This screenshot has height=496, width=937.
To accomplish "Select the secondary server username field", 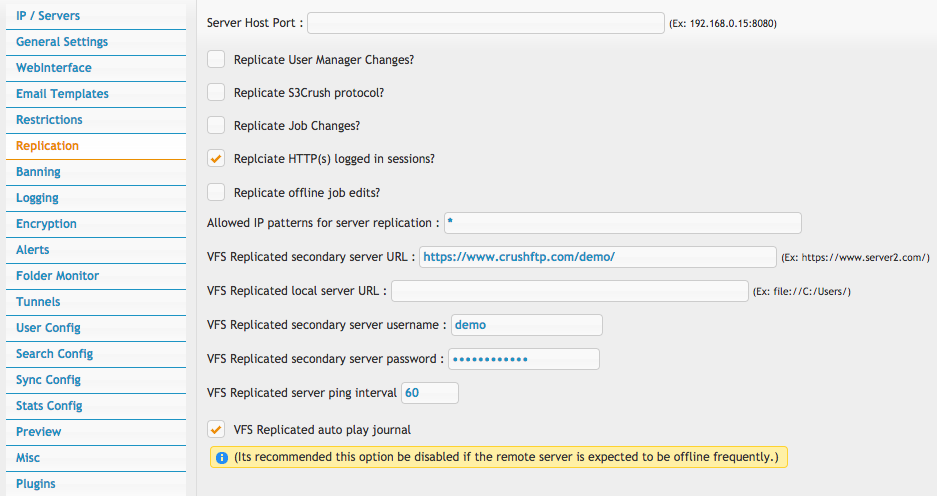I will [x=526, y=325].
